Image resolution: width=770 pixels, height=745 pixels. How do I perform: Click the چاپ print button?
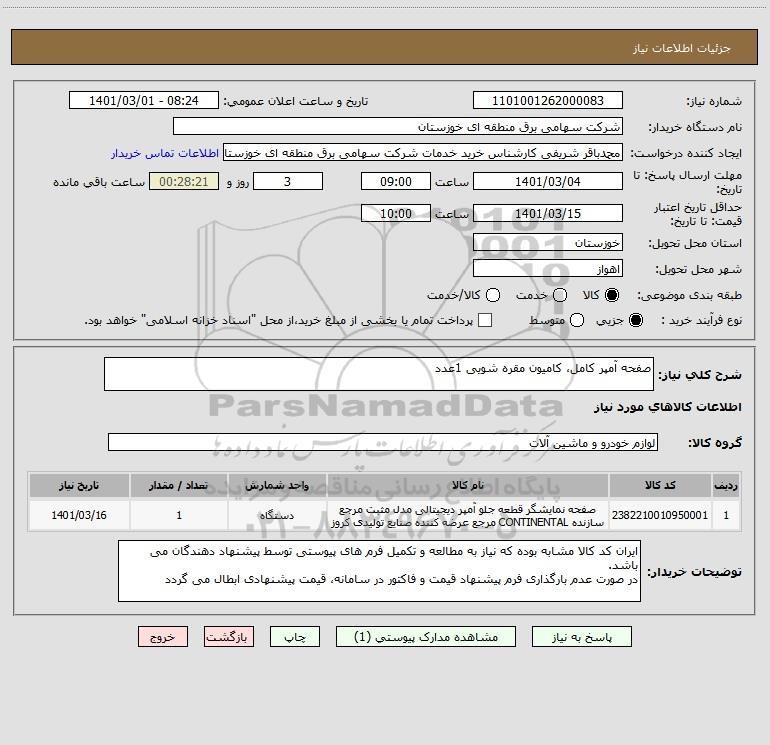(x=295, y=637)
